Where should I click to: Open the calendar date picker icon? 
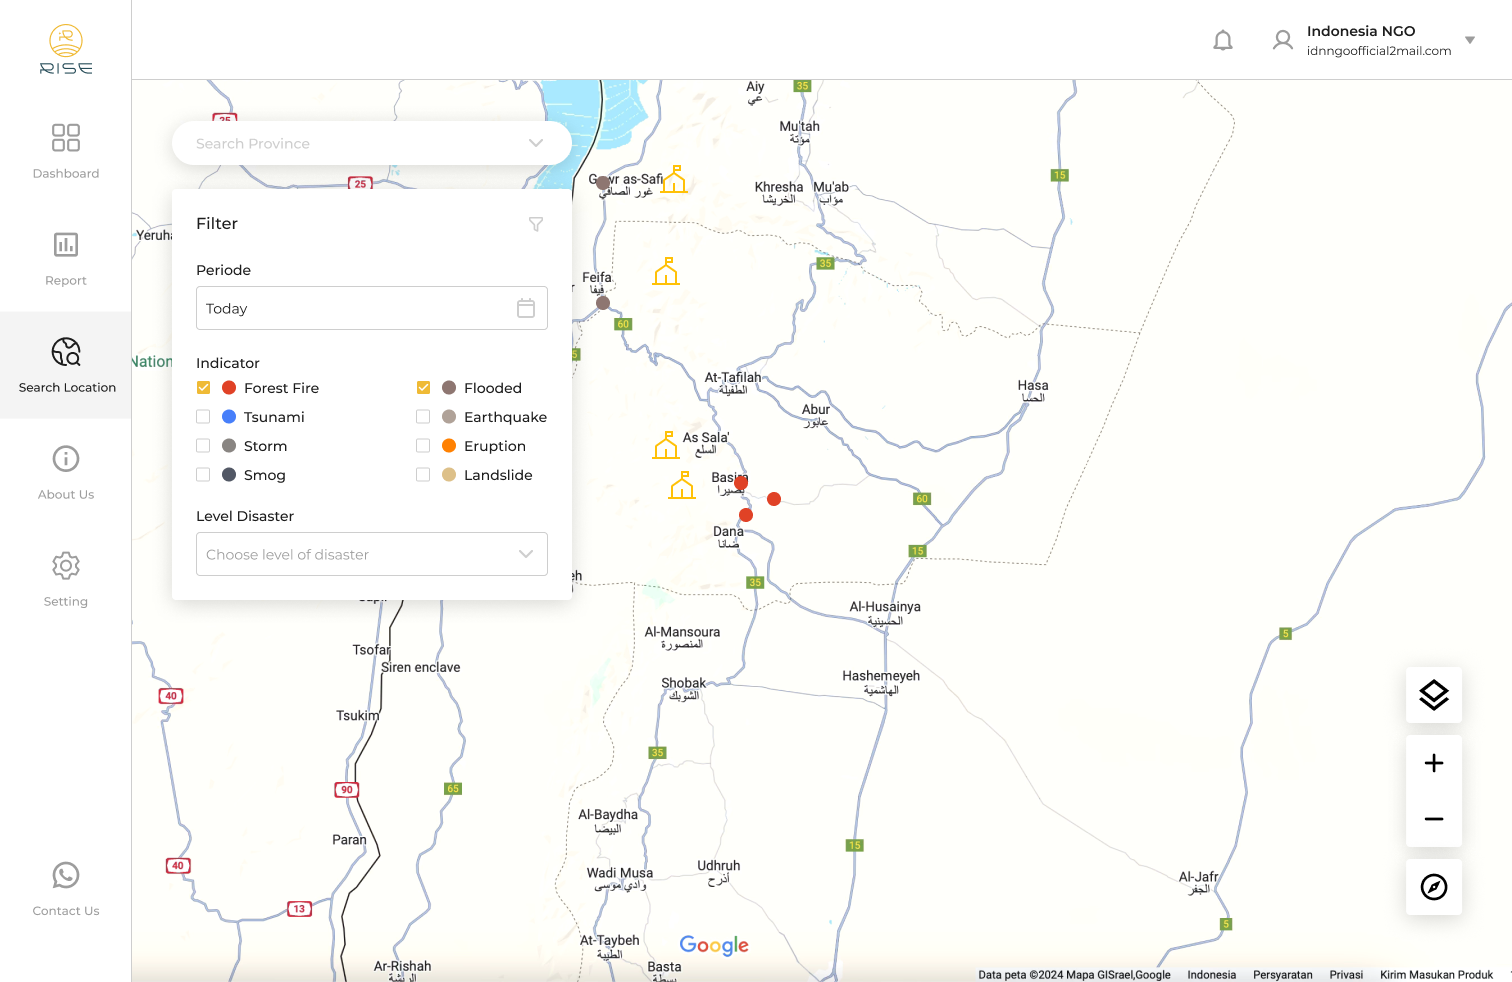[x=526, y=308]
